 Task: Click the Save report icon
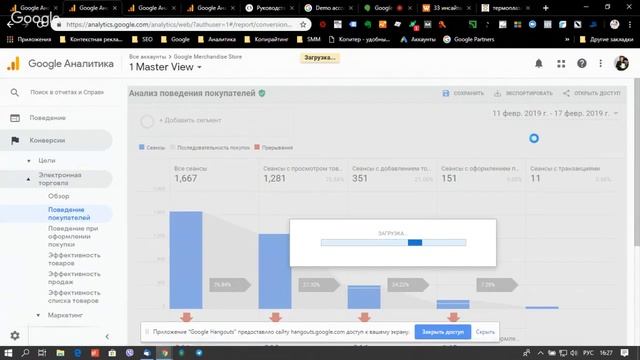click(x=446, y=93)
